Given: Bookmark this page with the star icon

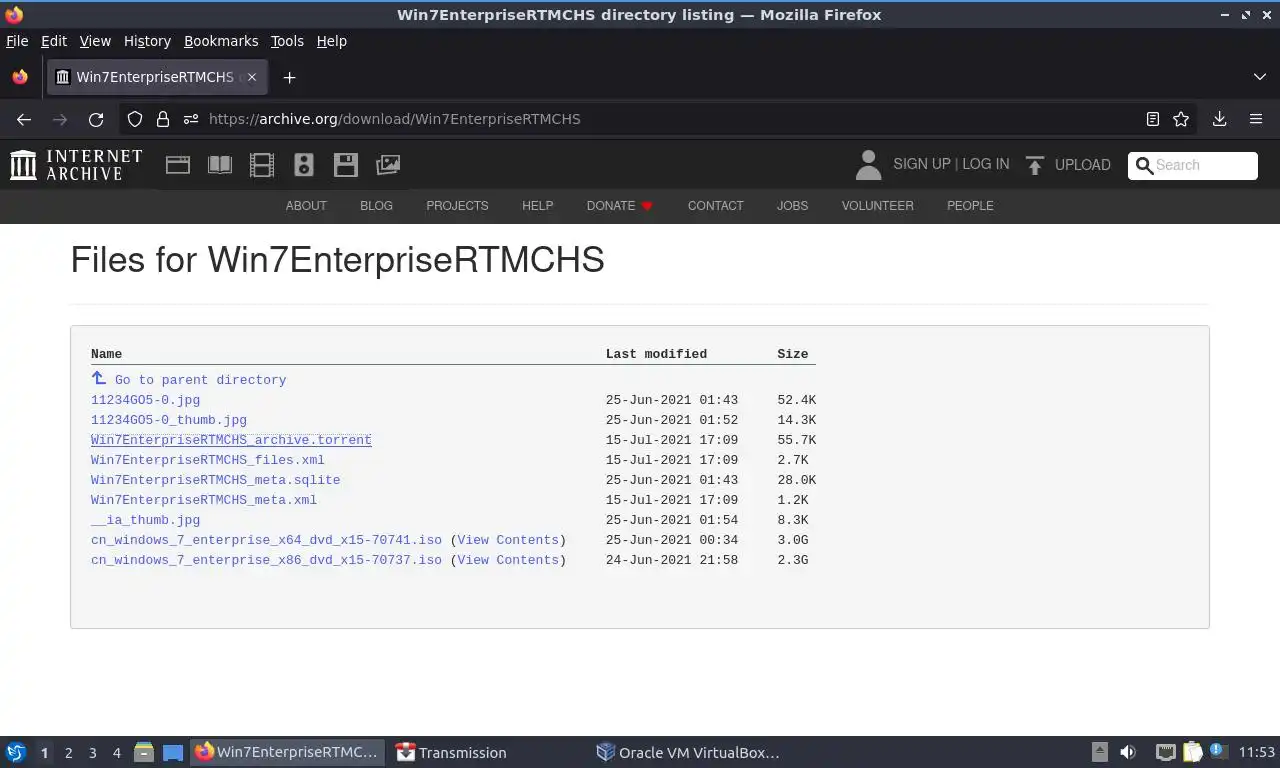Looking at the screenshot, I should coord(1181,119).
